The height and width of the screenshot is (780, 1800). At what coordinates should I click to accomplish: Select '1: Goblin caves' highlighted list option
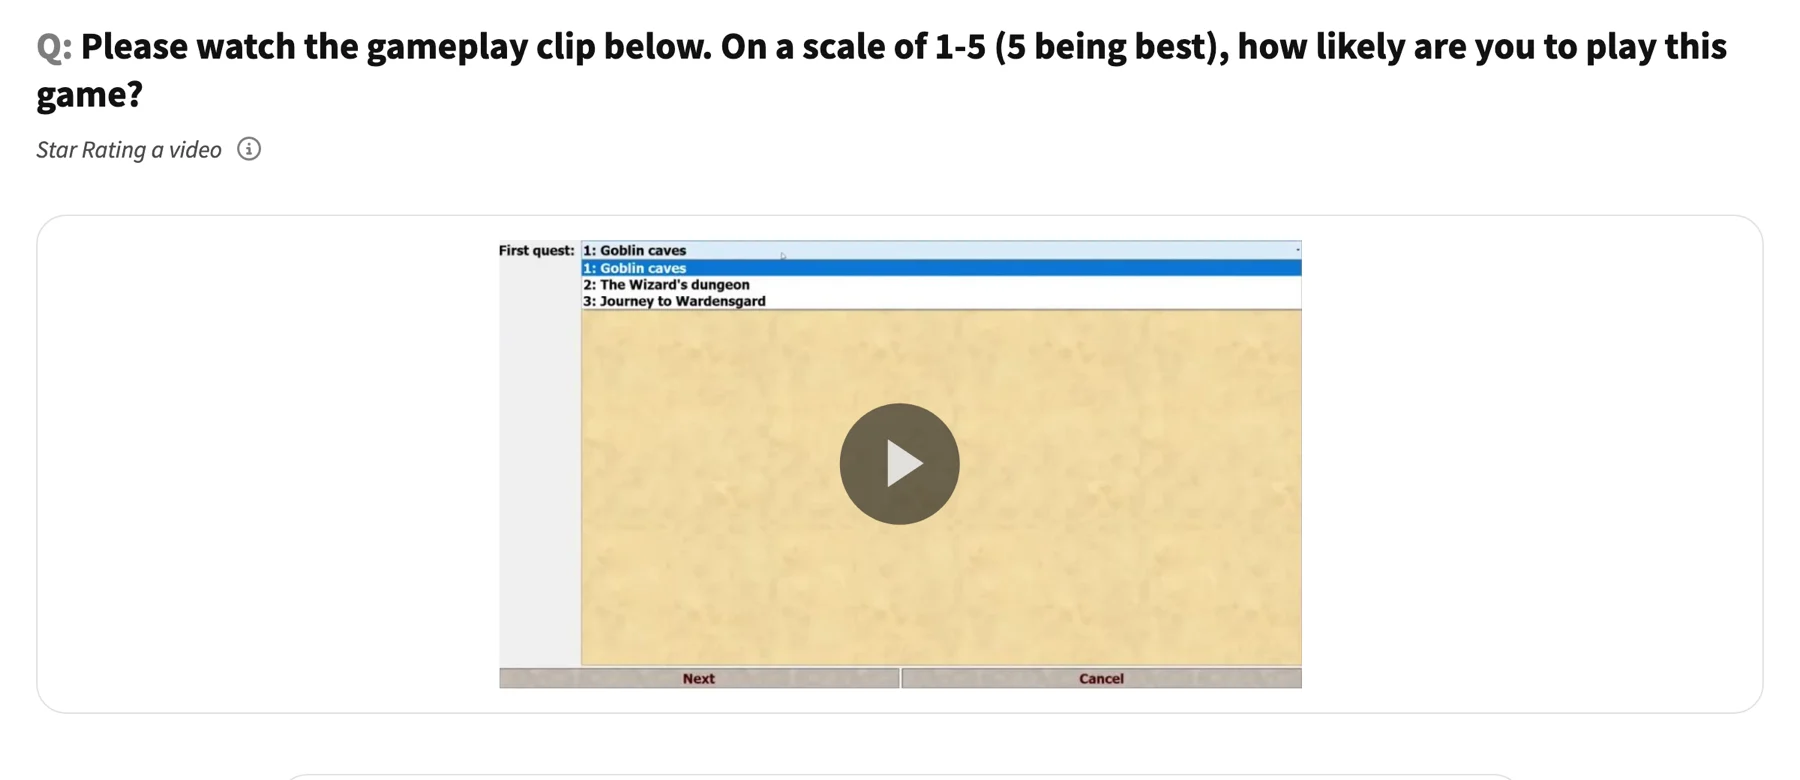point(941,268)
